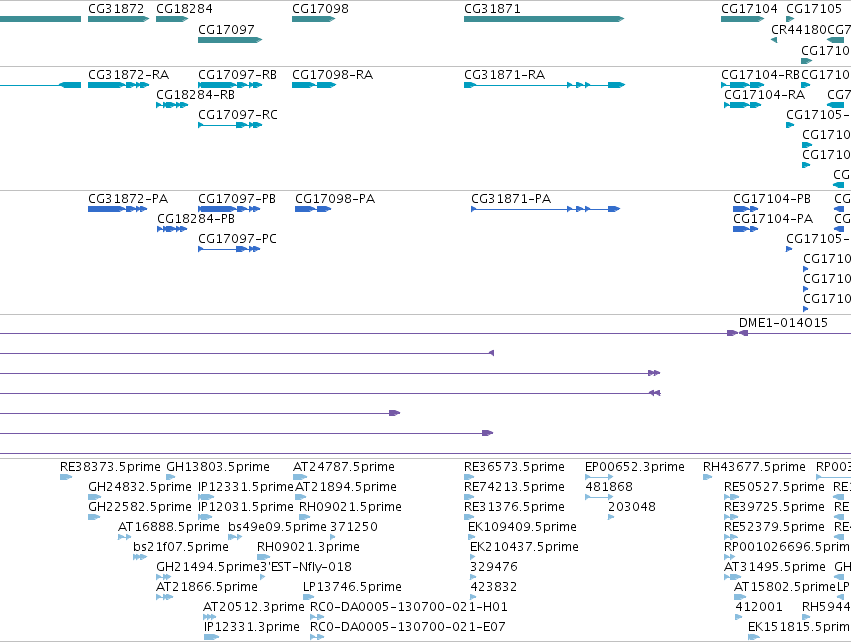Click protein CG18284-PB
Viewport: 851px width, 642px height.
coord(172,229)
